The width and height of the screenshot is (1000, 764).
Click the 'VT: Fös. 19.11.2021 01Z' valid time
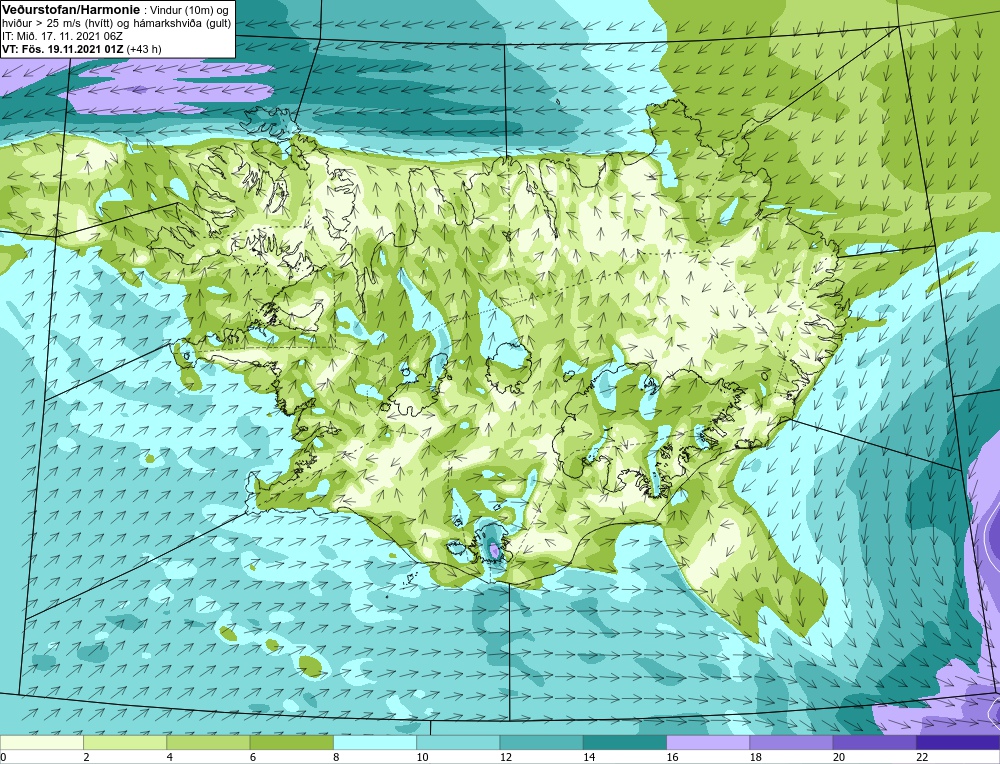(63, 49)
